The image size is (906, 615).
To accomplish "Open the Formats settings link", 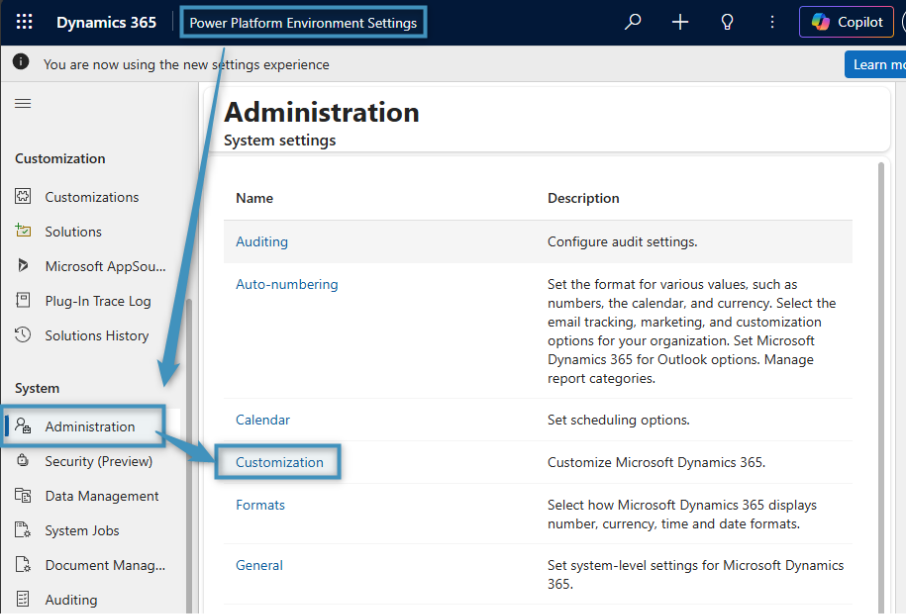I will coord(260,505).
